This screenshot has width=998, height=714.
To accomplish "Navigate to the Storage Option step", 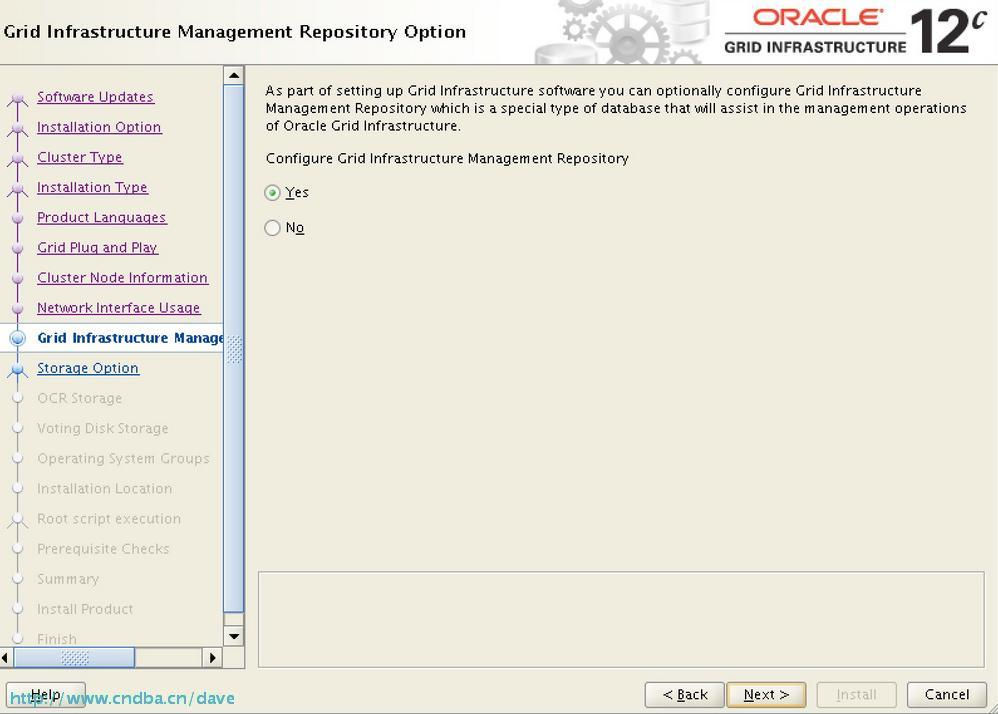I will point(88,368).
